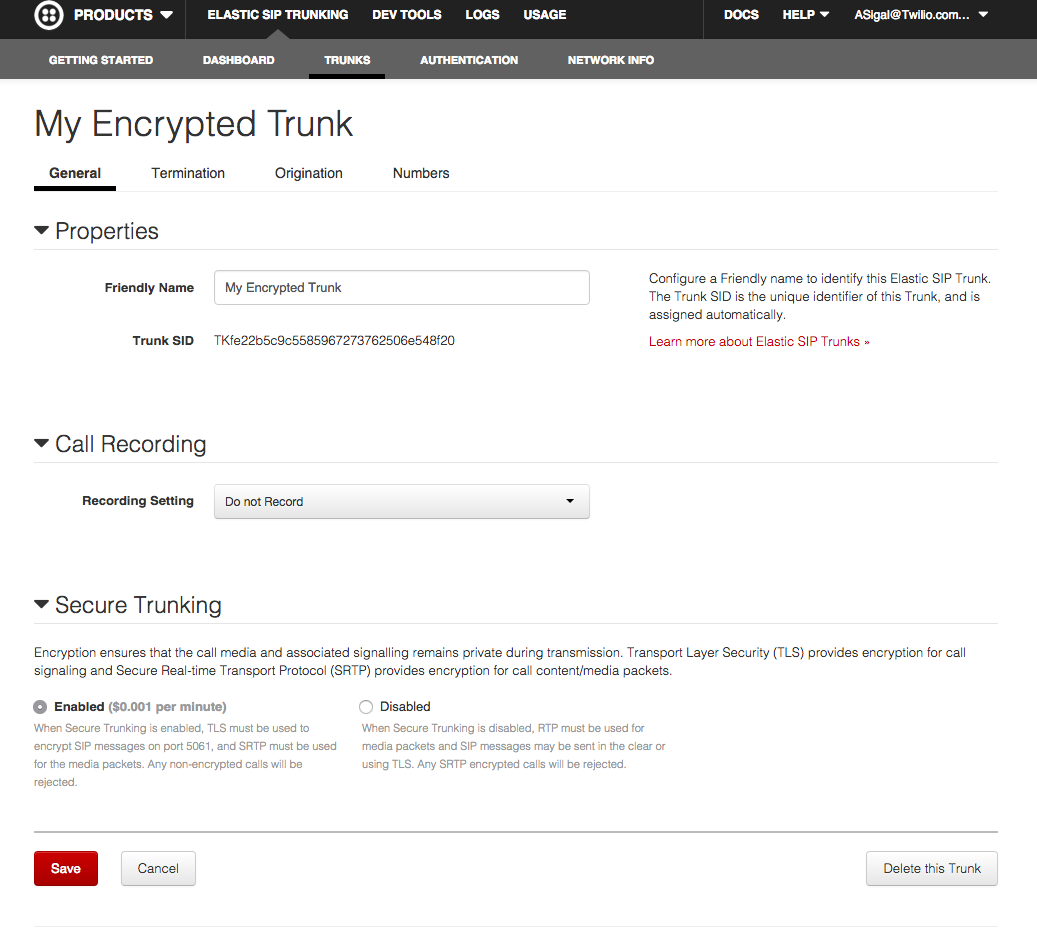Open the Products dropdown menu
The width and height of the screenshot is (1037, 928).
coord(123,15)
